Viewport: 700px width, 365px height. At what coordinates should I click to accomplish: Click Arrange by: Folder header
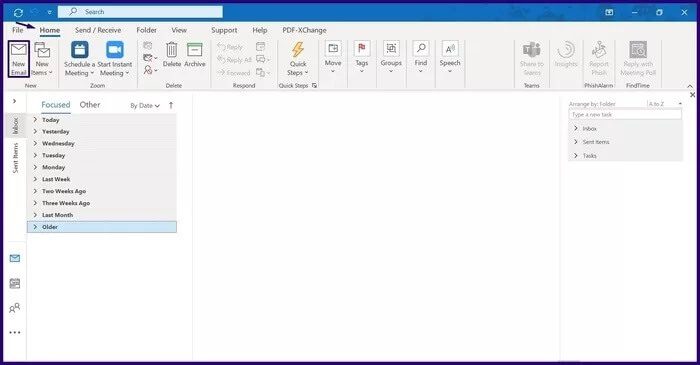(592, 104)
